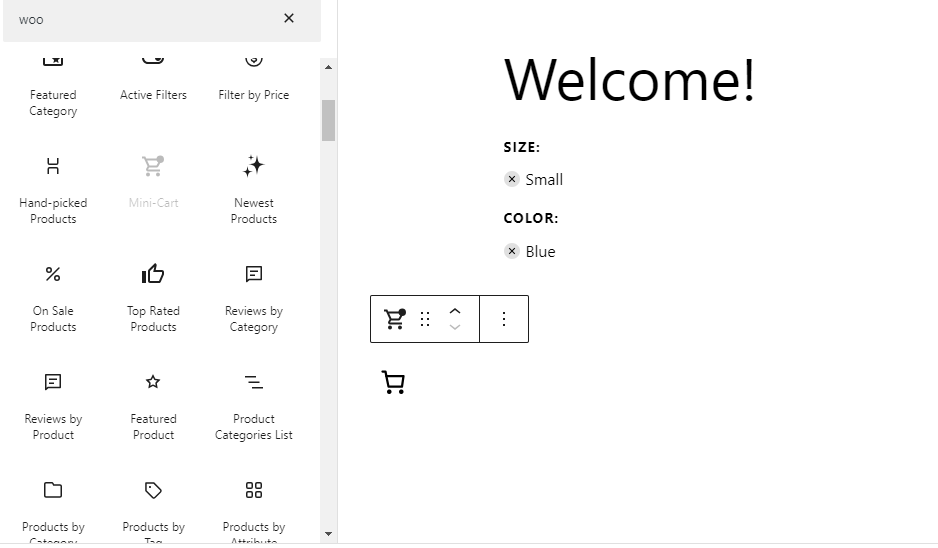938x548 pixels.
Task: Add the Reviews by Product block
Action: (53, 405)
